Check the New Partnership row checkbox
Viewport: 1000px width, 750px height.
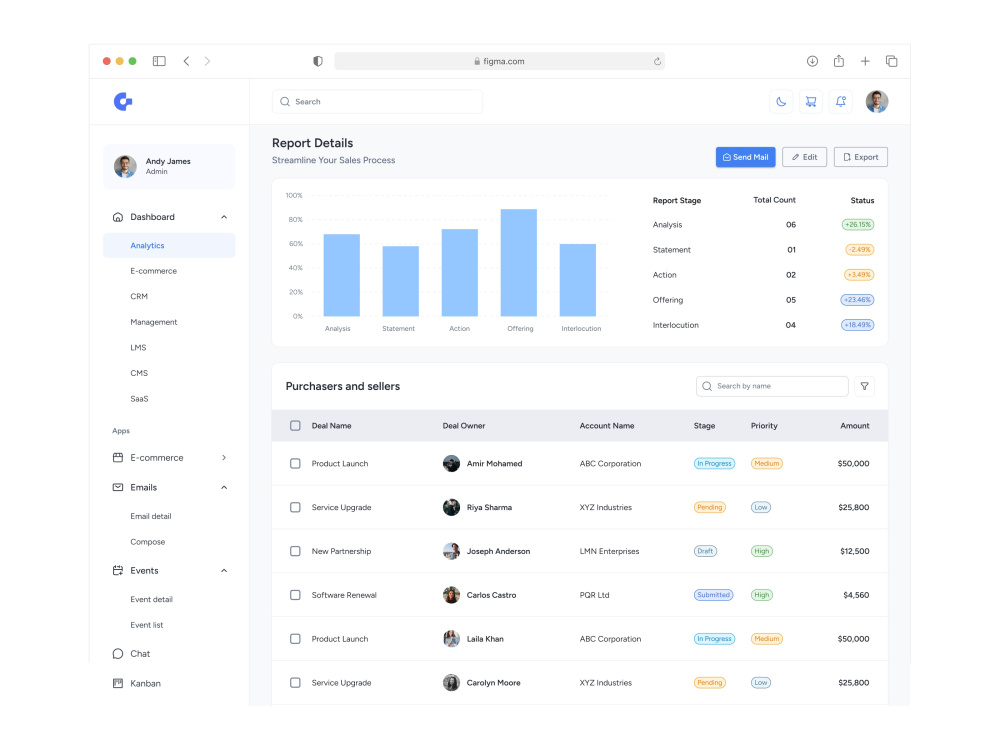coord(295,551)
